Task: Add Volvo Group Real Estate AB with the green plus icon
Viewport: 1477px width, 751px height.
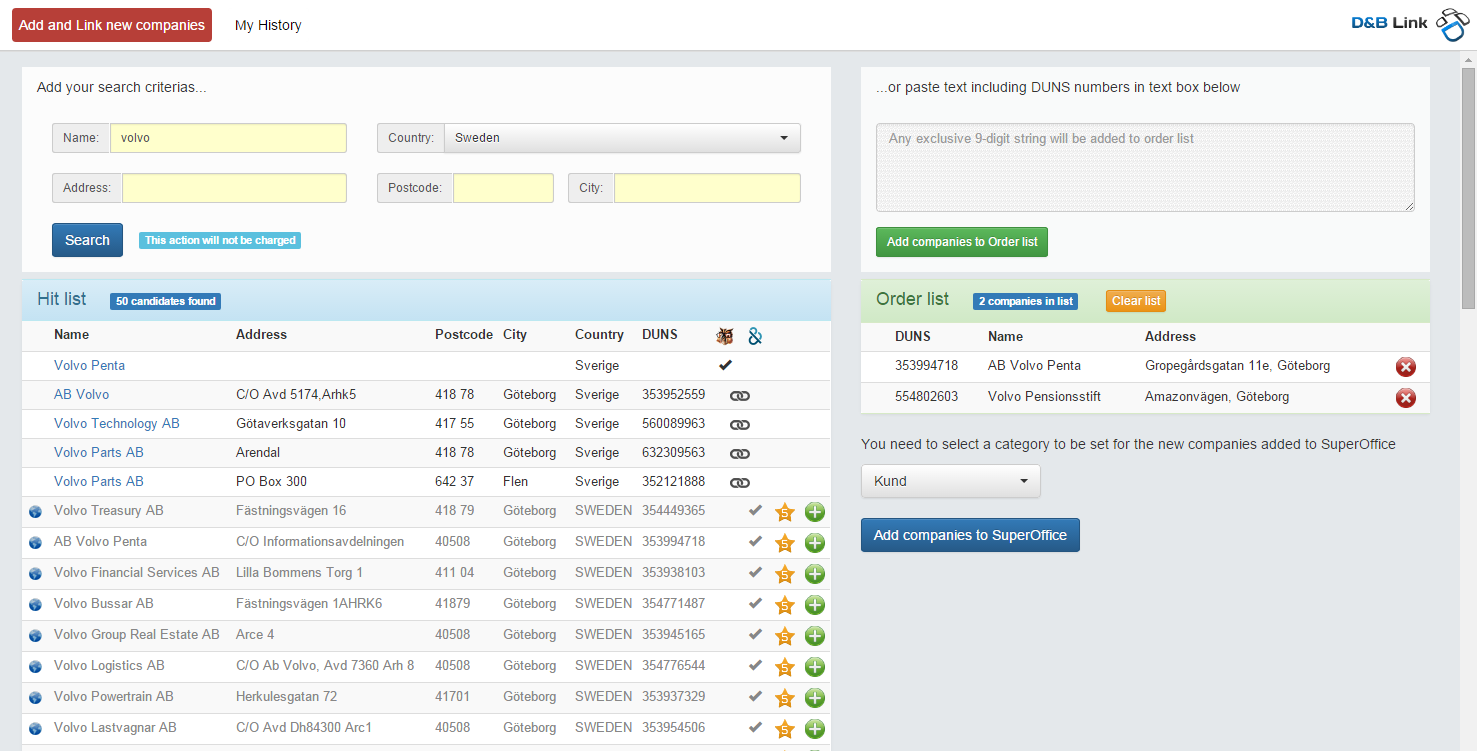Action: tap(815, 636)
